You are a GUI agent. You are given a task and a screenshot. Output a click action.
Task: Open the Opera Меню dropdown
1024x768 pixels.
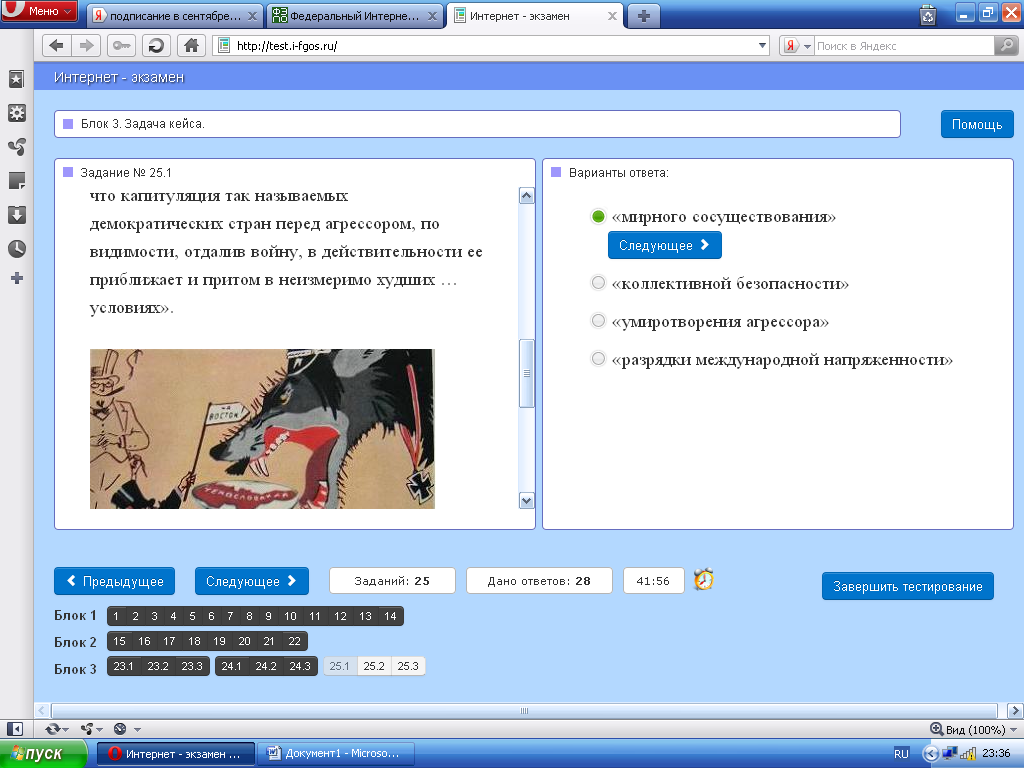point(40,11)
